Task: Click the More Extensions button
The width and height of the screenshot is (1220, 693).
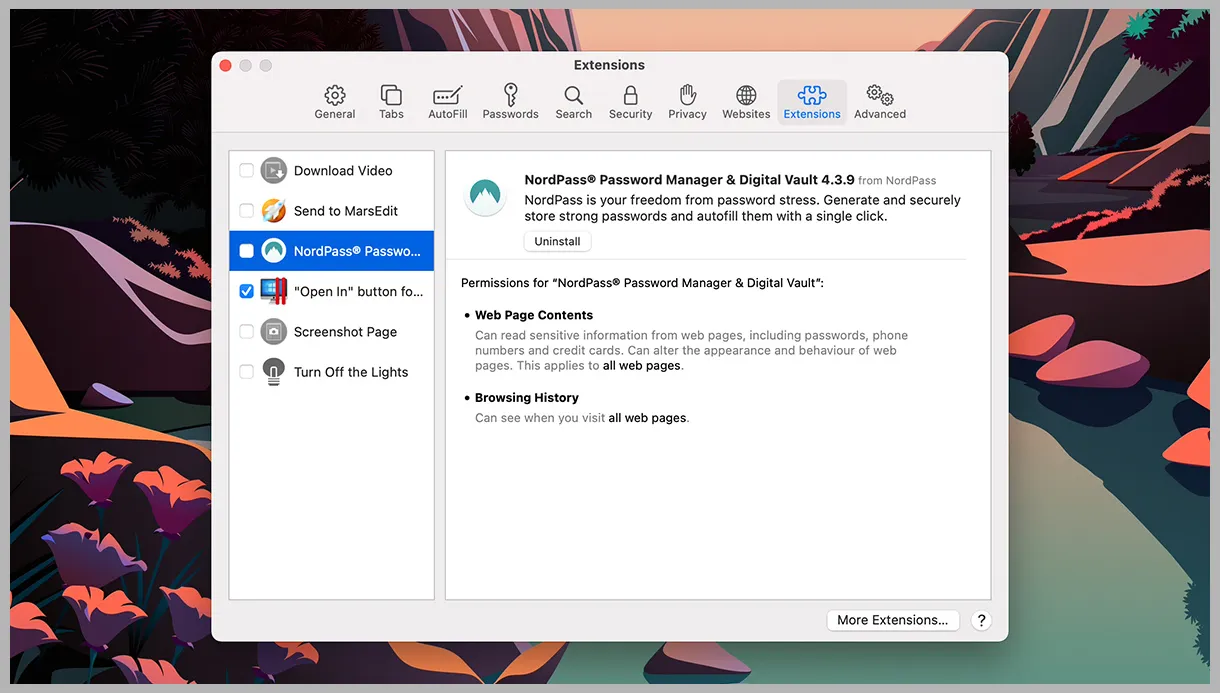Action: (892, 620)
